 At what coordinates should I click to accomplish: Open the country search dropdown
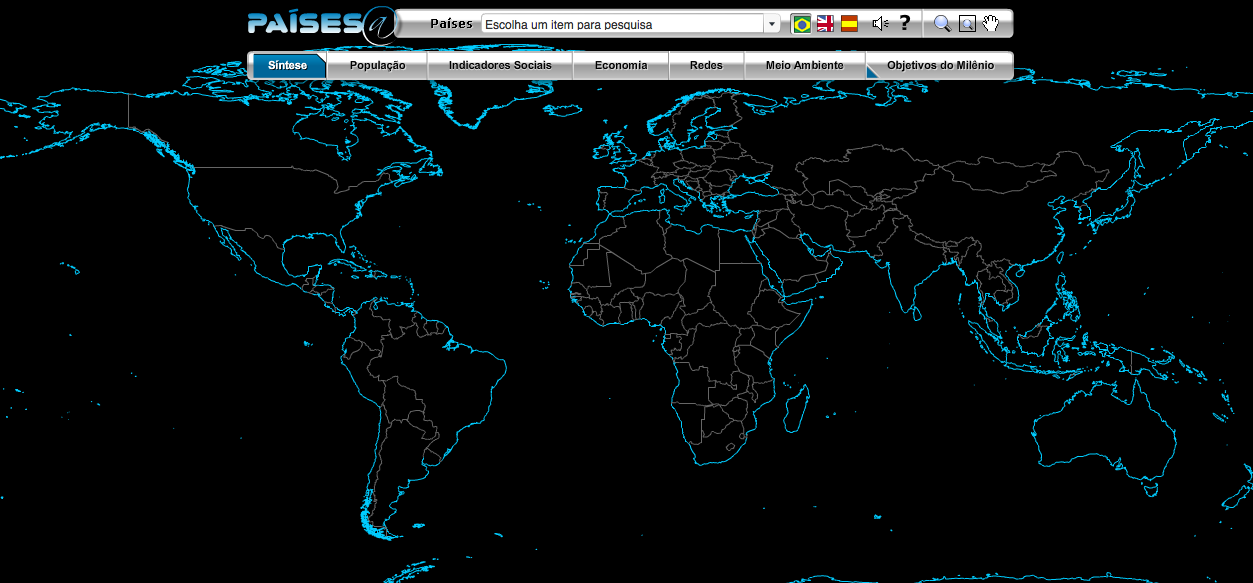771,21
